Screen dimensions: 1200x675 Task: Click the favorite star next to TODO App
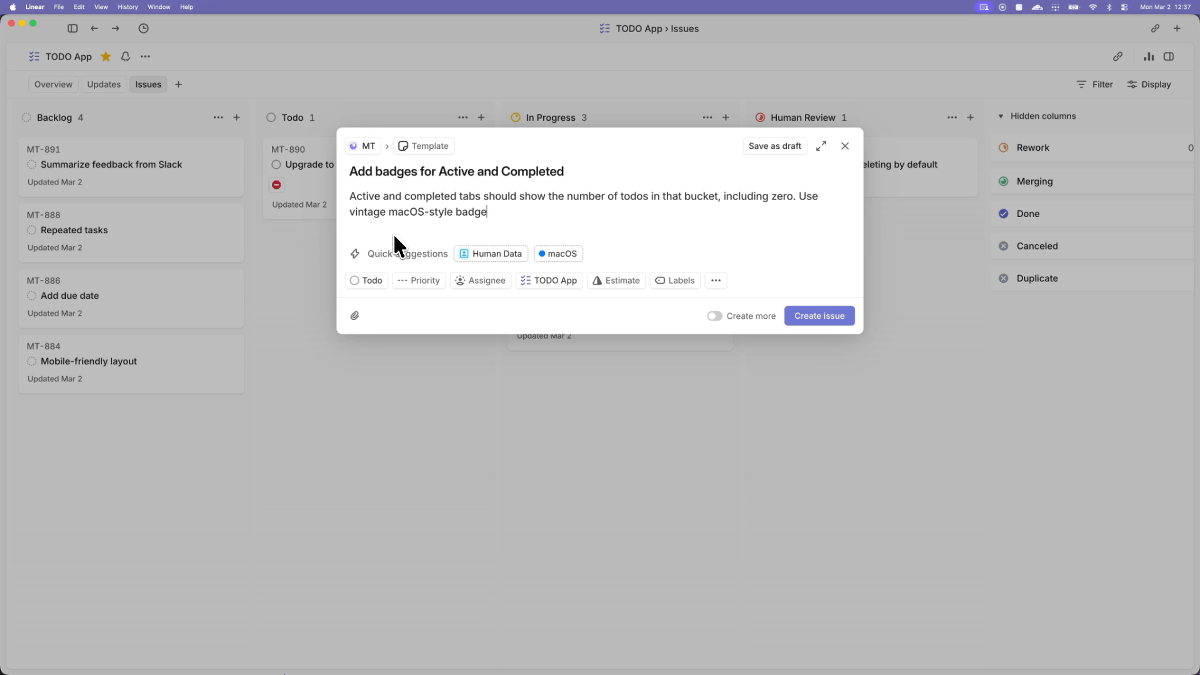pyautogui.click(x=106, y=57)
